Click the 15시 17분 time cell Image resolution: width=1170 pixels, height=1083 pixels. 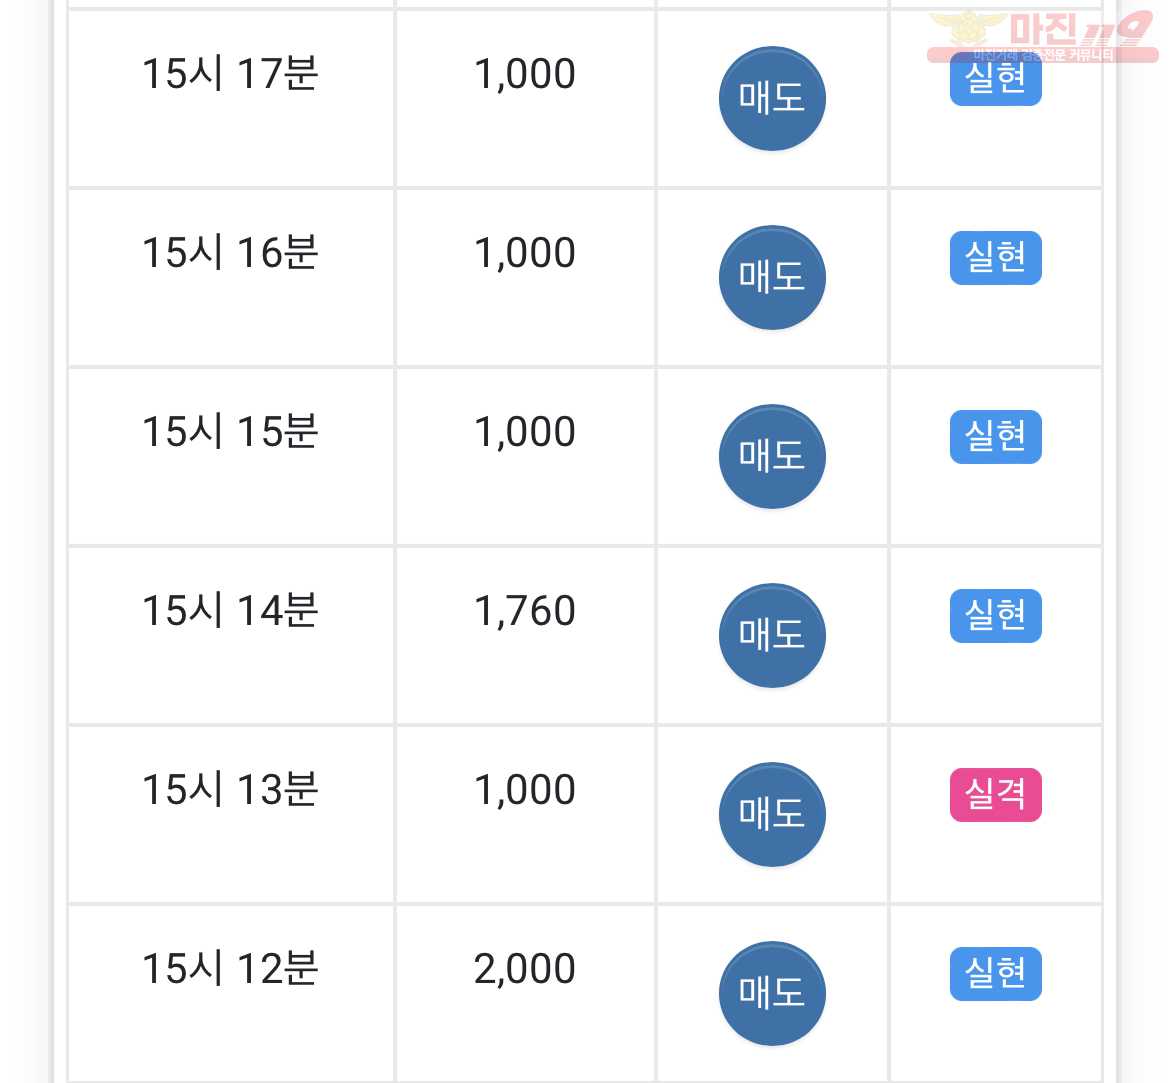pyautogui.click(x=231, y=99)
